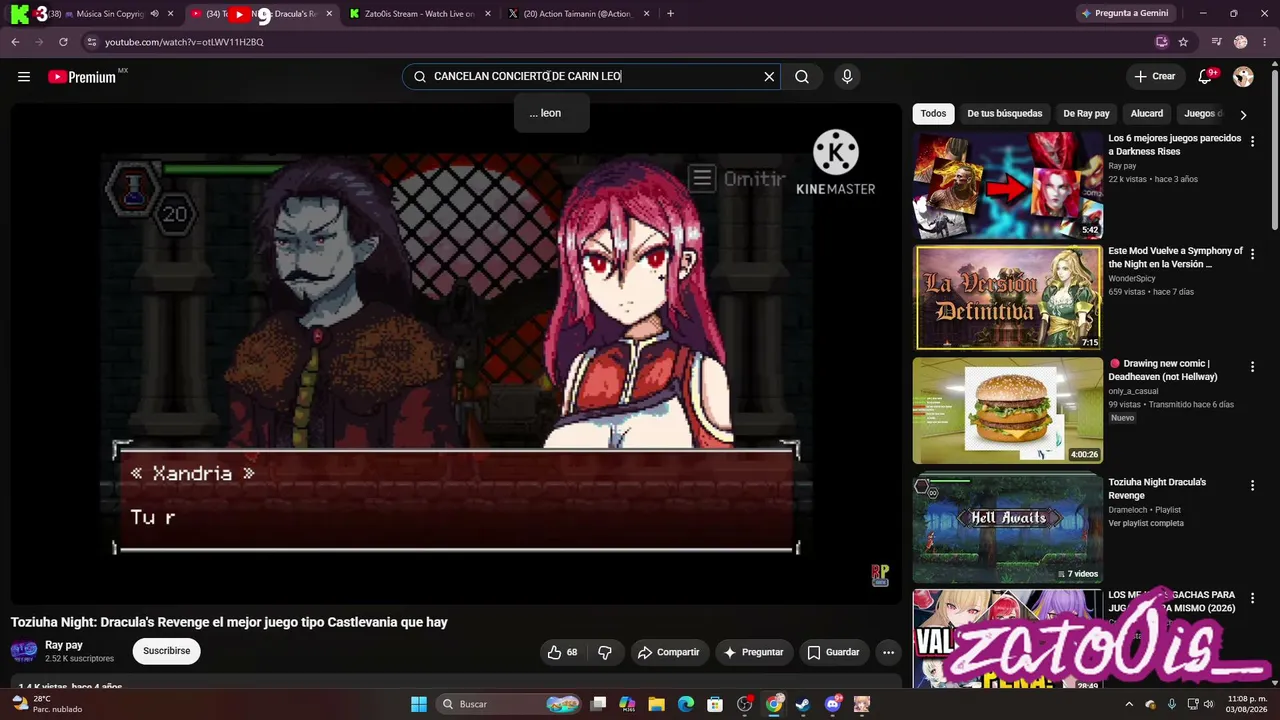This screenshot has height=720, width=1280.
Task: Open Windows Start menu
Action: tap(419, 704)
